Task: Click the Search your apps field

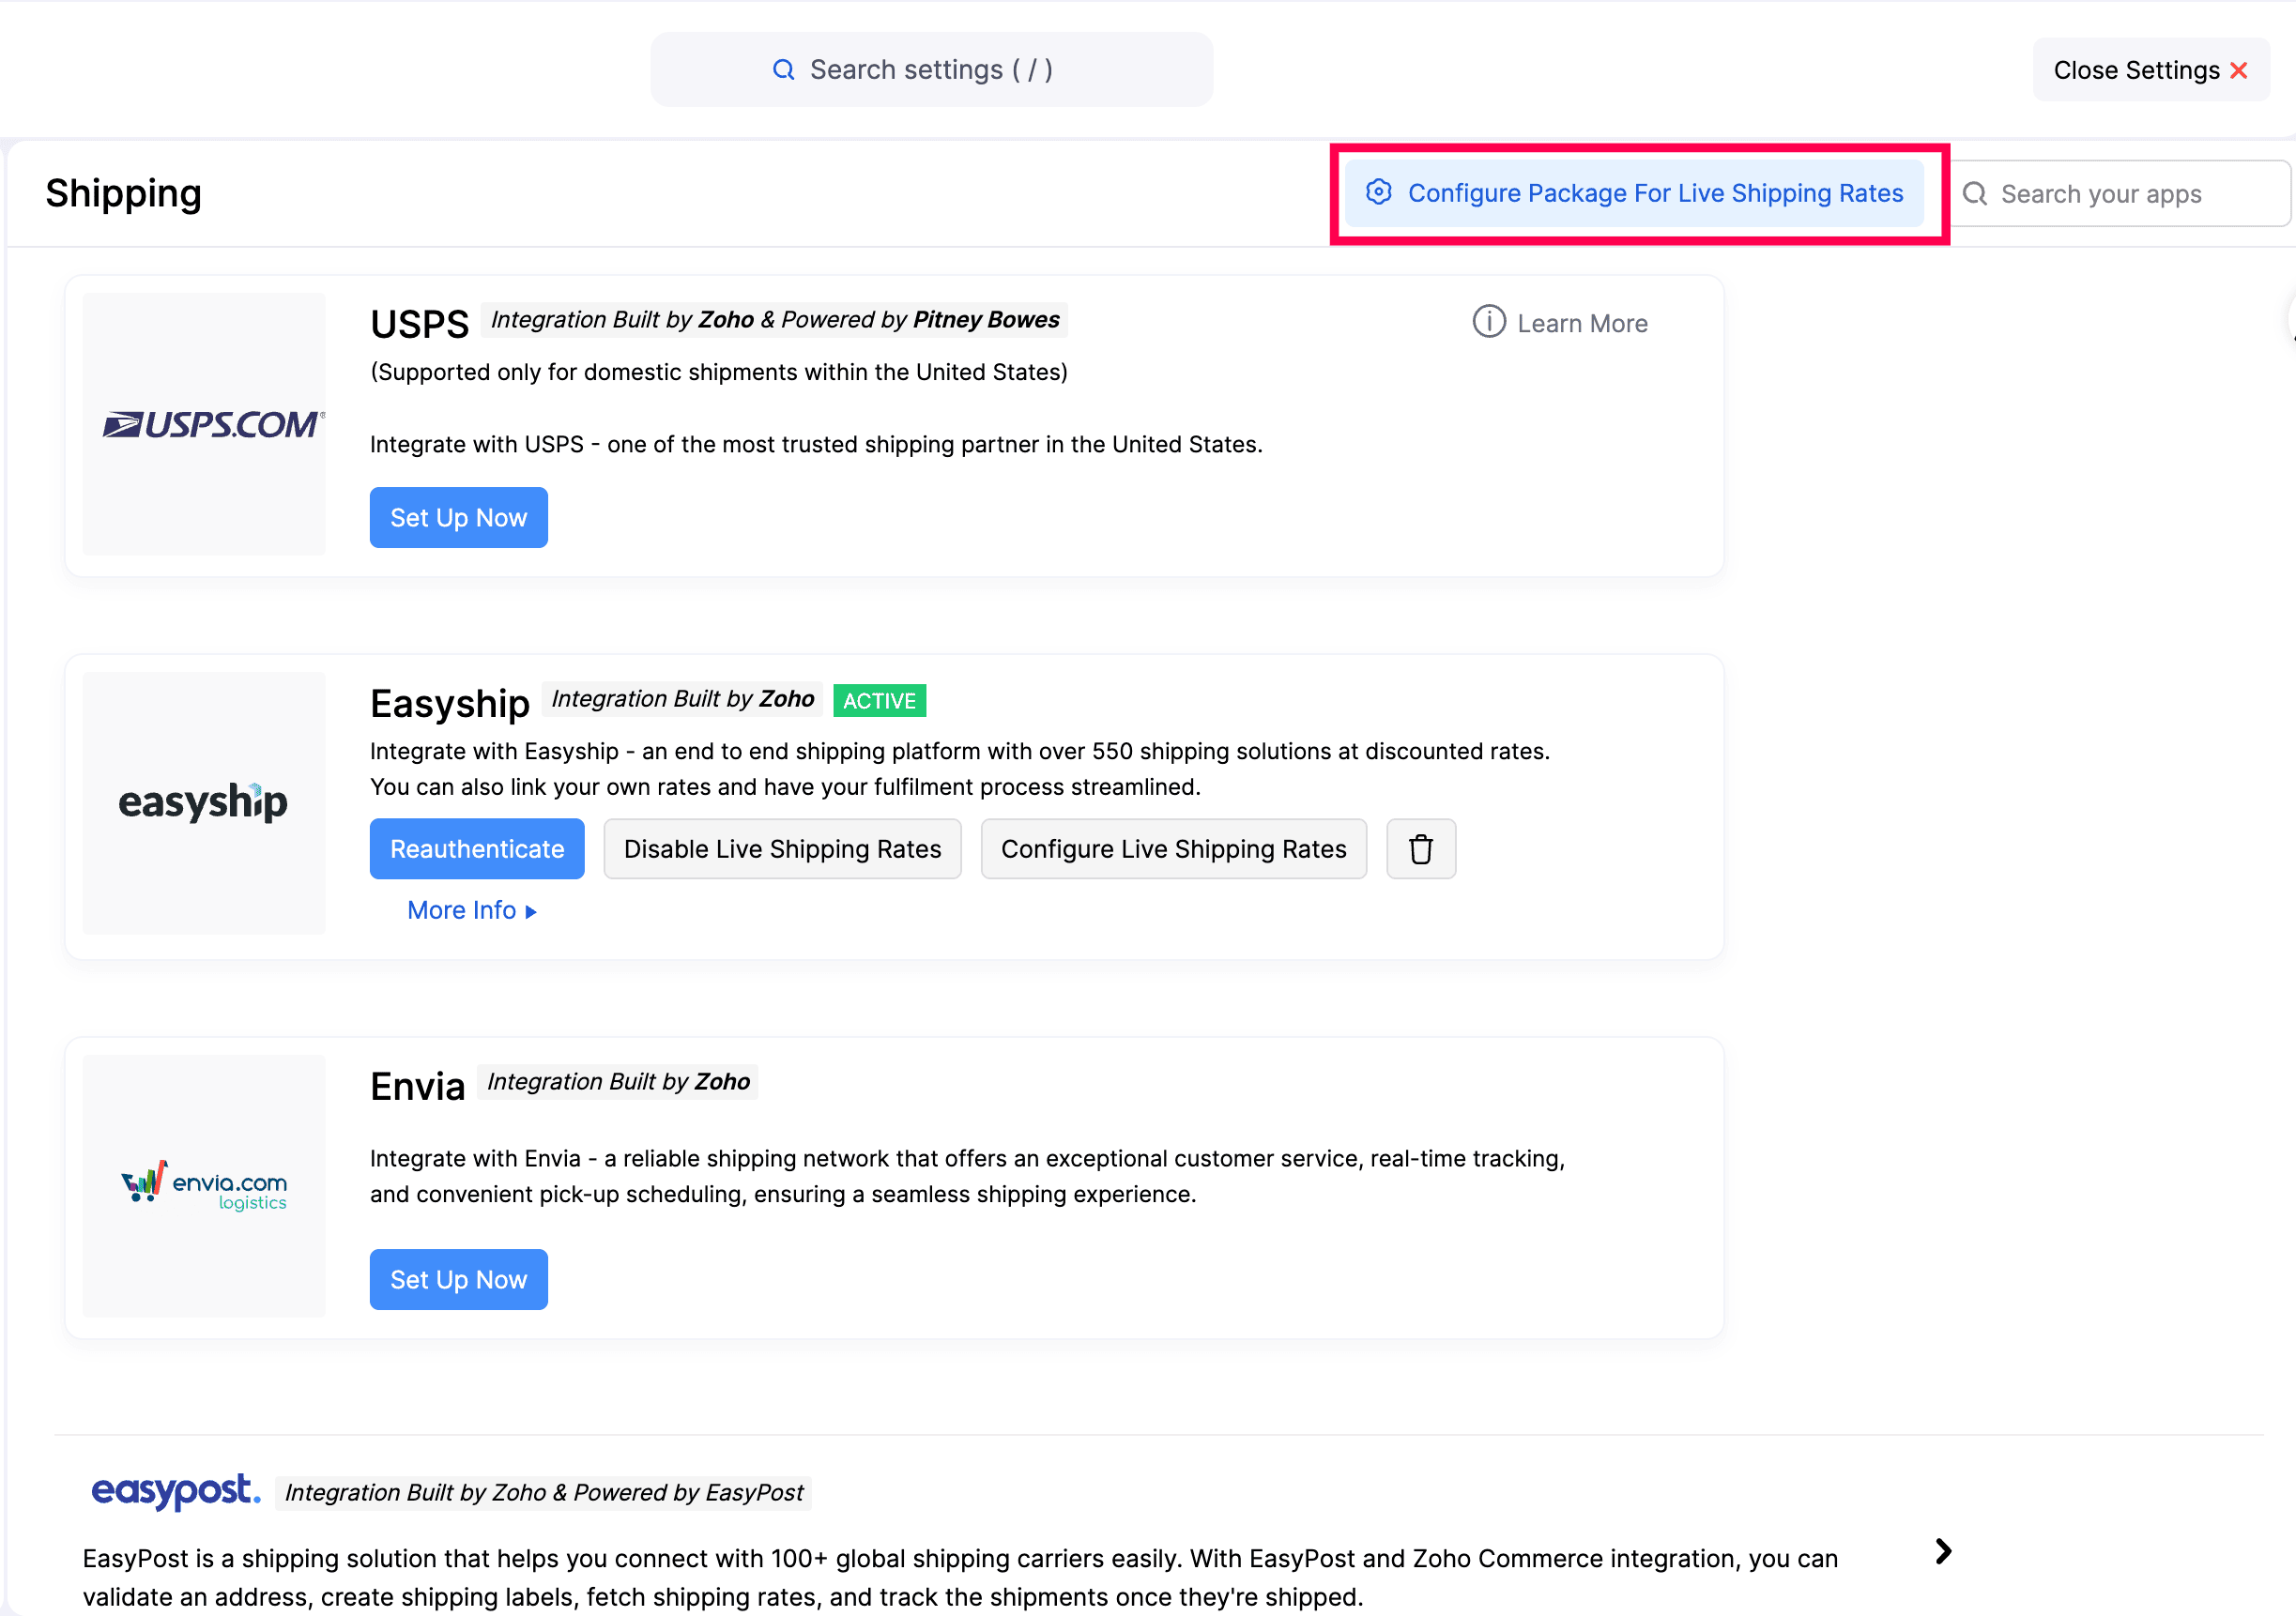Action: point(2120,194)
